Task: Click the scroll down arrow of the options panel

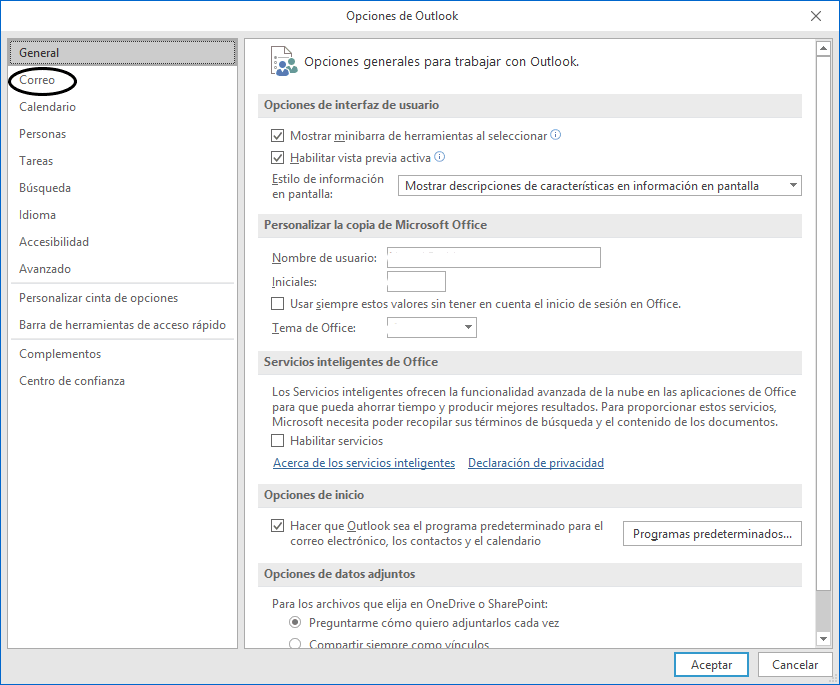Action: pyautogui.click(x=823, y=638)
